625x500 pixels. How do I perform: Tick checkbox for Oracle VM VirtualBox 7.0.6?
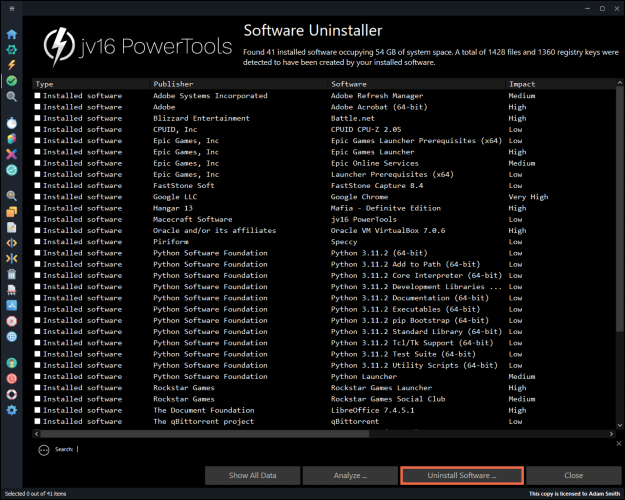point(37,230)
